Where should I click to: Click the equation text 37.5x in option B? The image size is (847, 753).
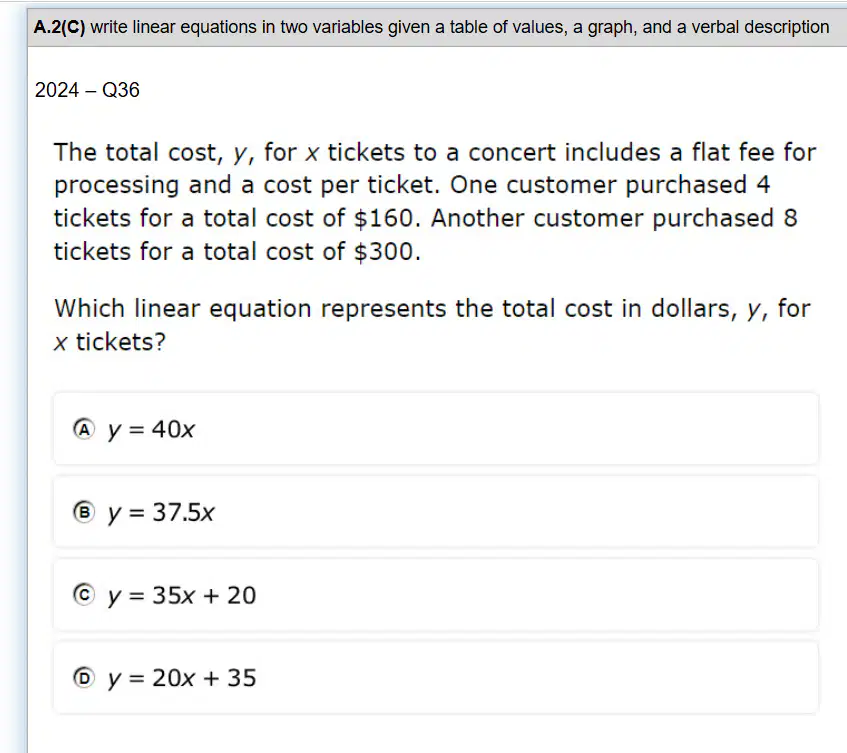click(183, 512)
